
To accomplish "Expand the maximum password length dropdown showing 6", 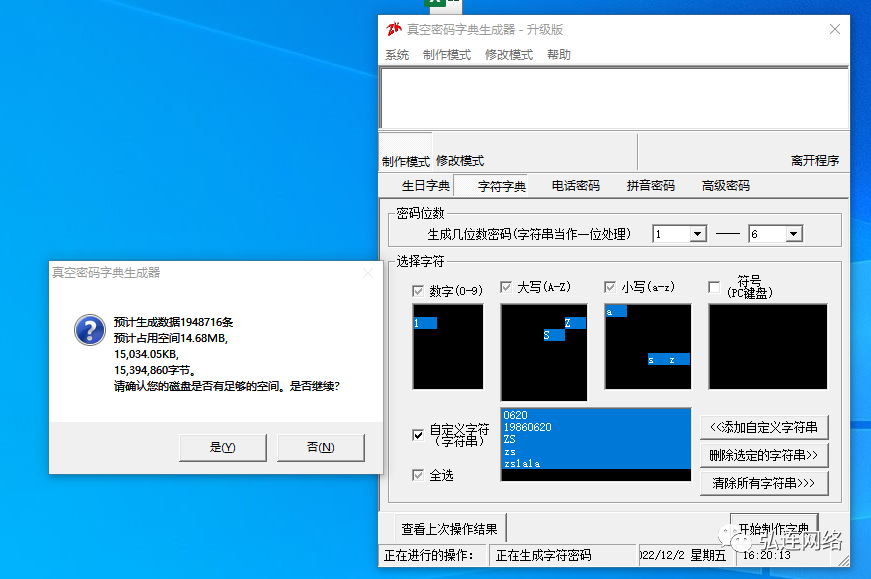I will (794, 234).
